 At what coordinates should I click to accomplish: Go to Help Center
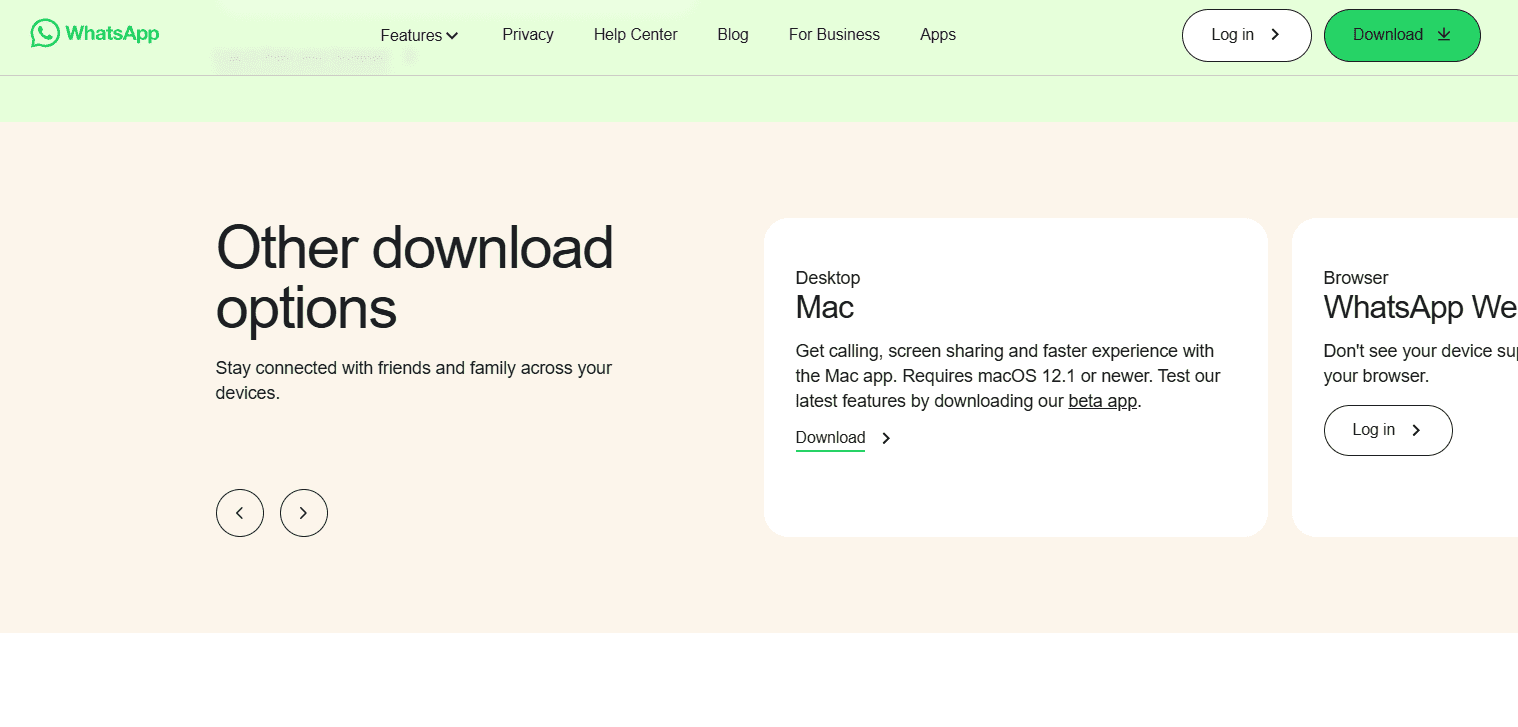pos(635,34)
